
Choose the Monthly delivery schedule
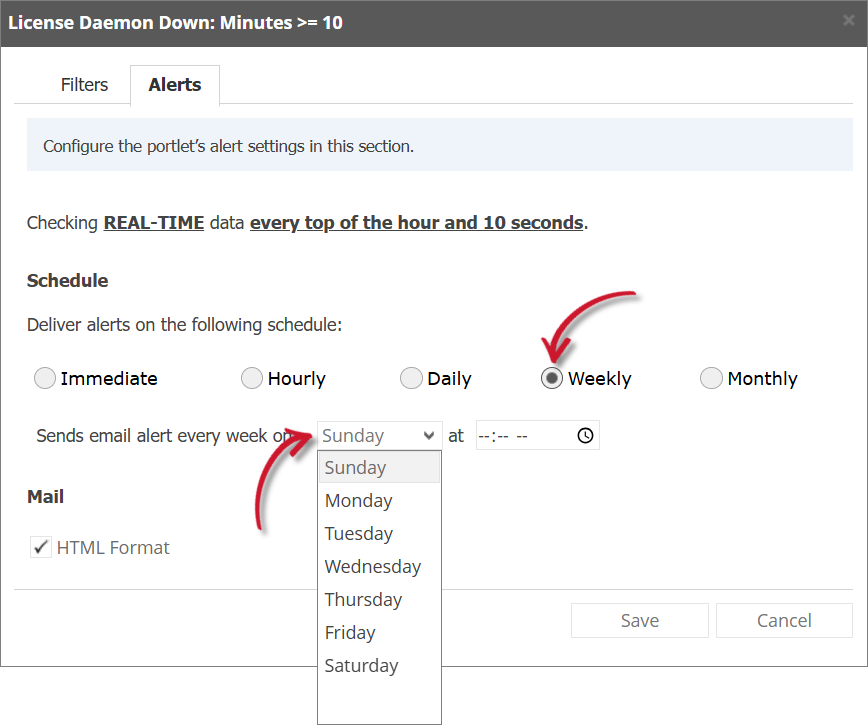click(x=711, y=378)
